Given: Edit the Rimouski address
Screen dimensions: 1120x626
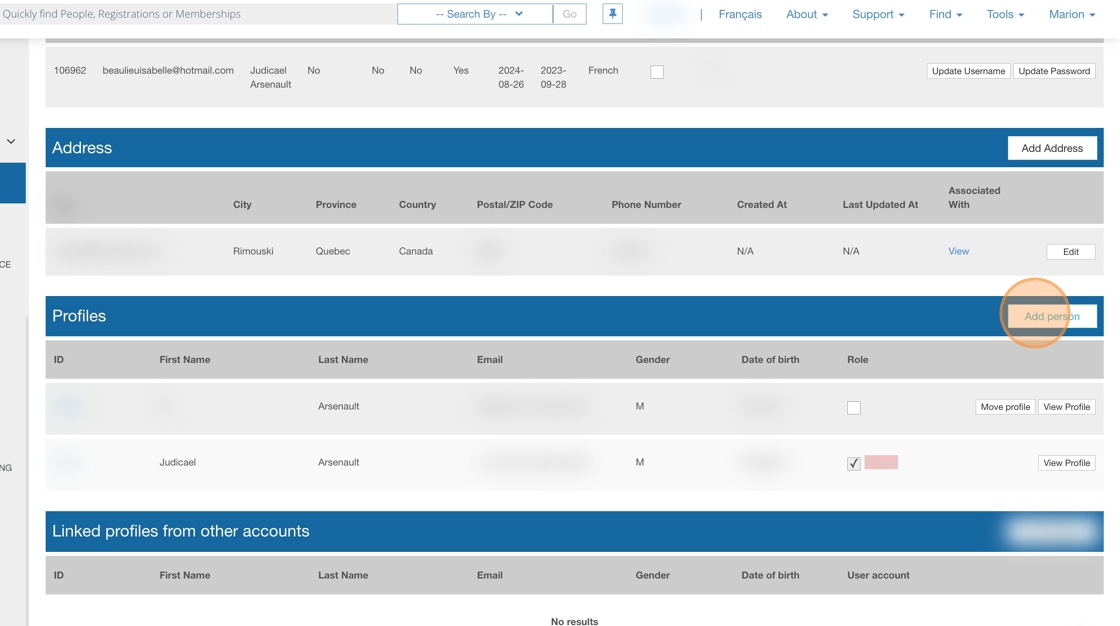Looking at the screenshot, I should coord(1070,252).
